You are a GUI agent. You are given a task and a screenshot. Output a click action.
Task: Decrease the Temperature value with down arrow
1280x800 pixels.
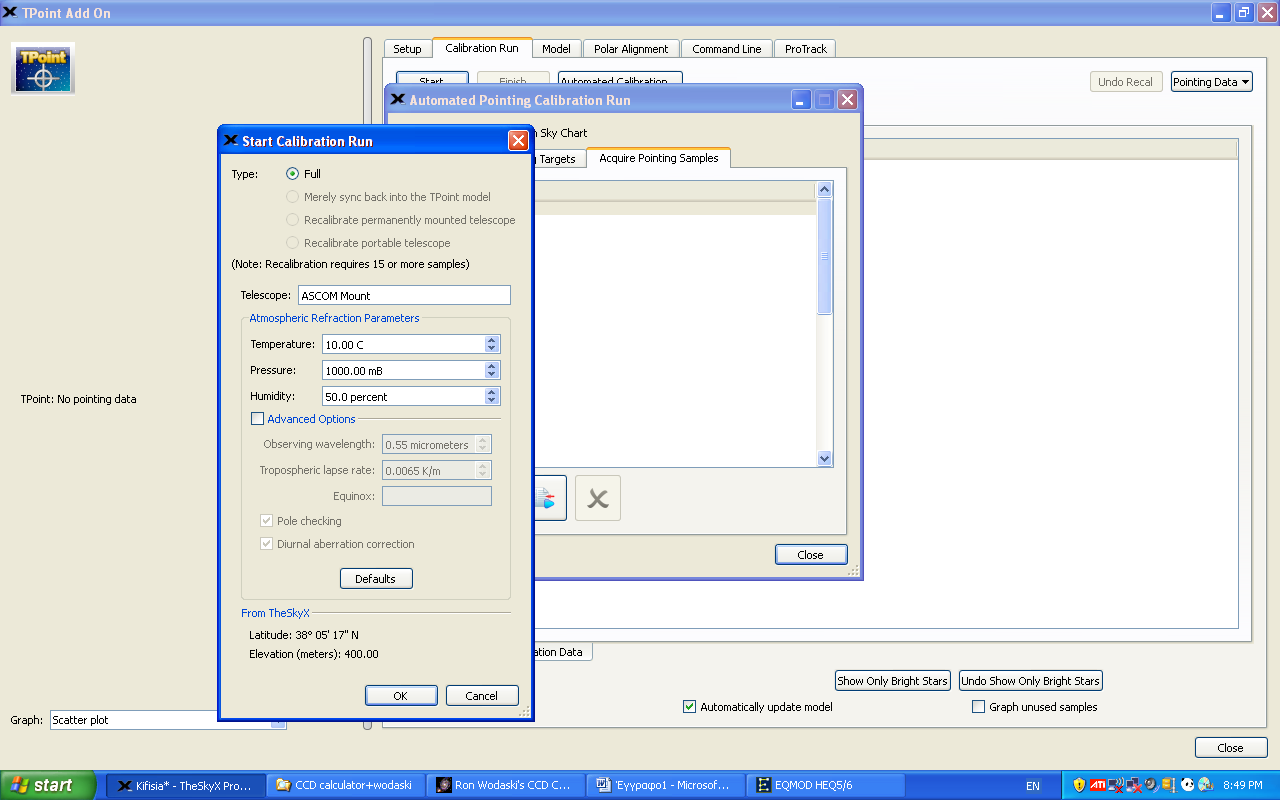coord(491,348)
